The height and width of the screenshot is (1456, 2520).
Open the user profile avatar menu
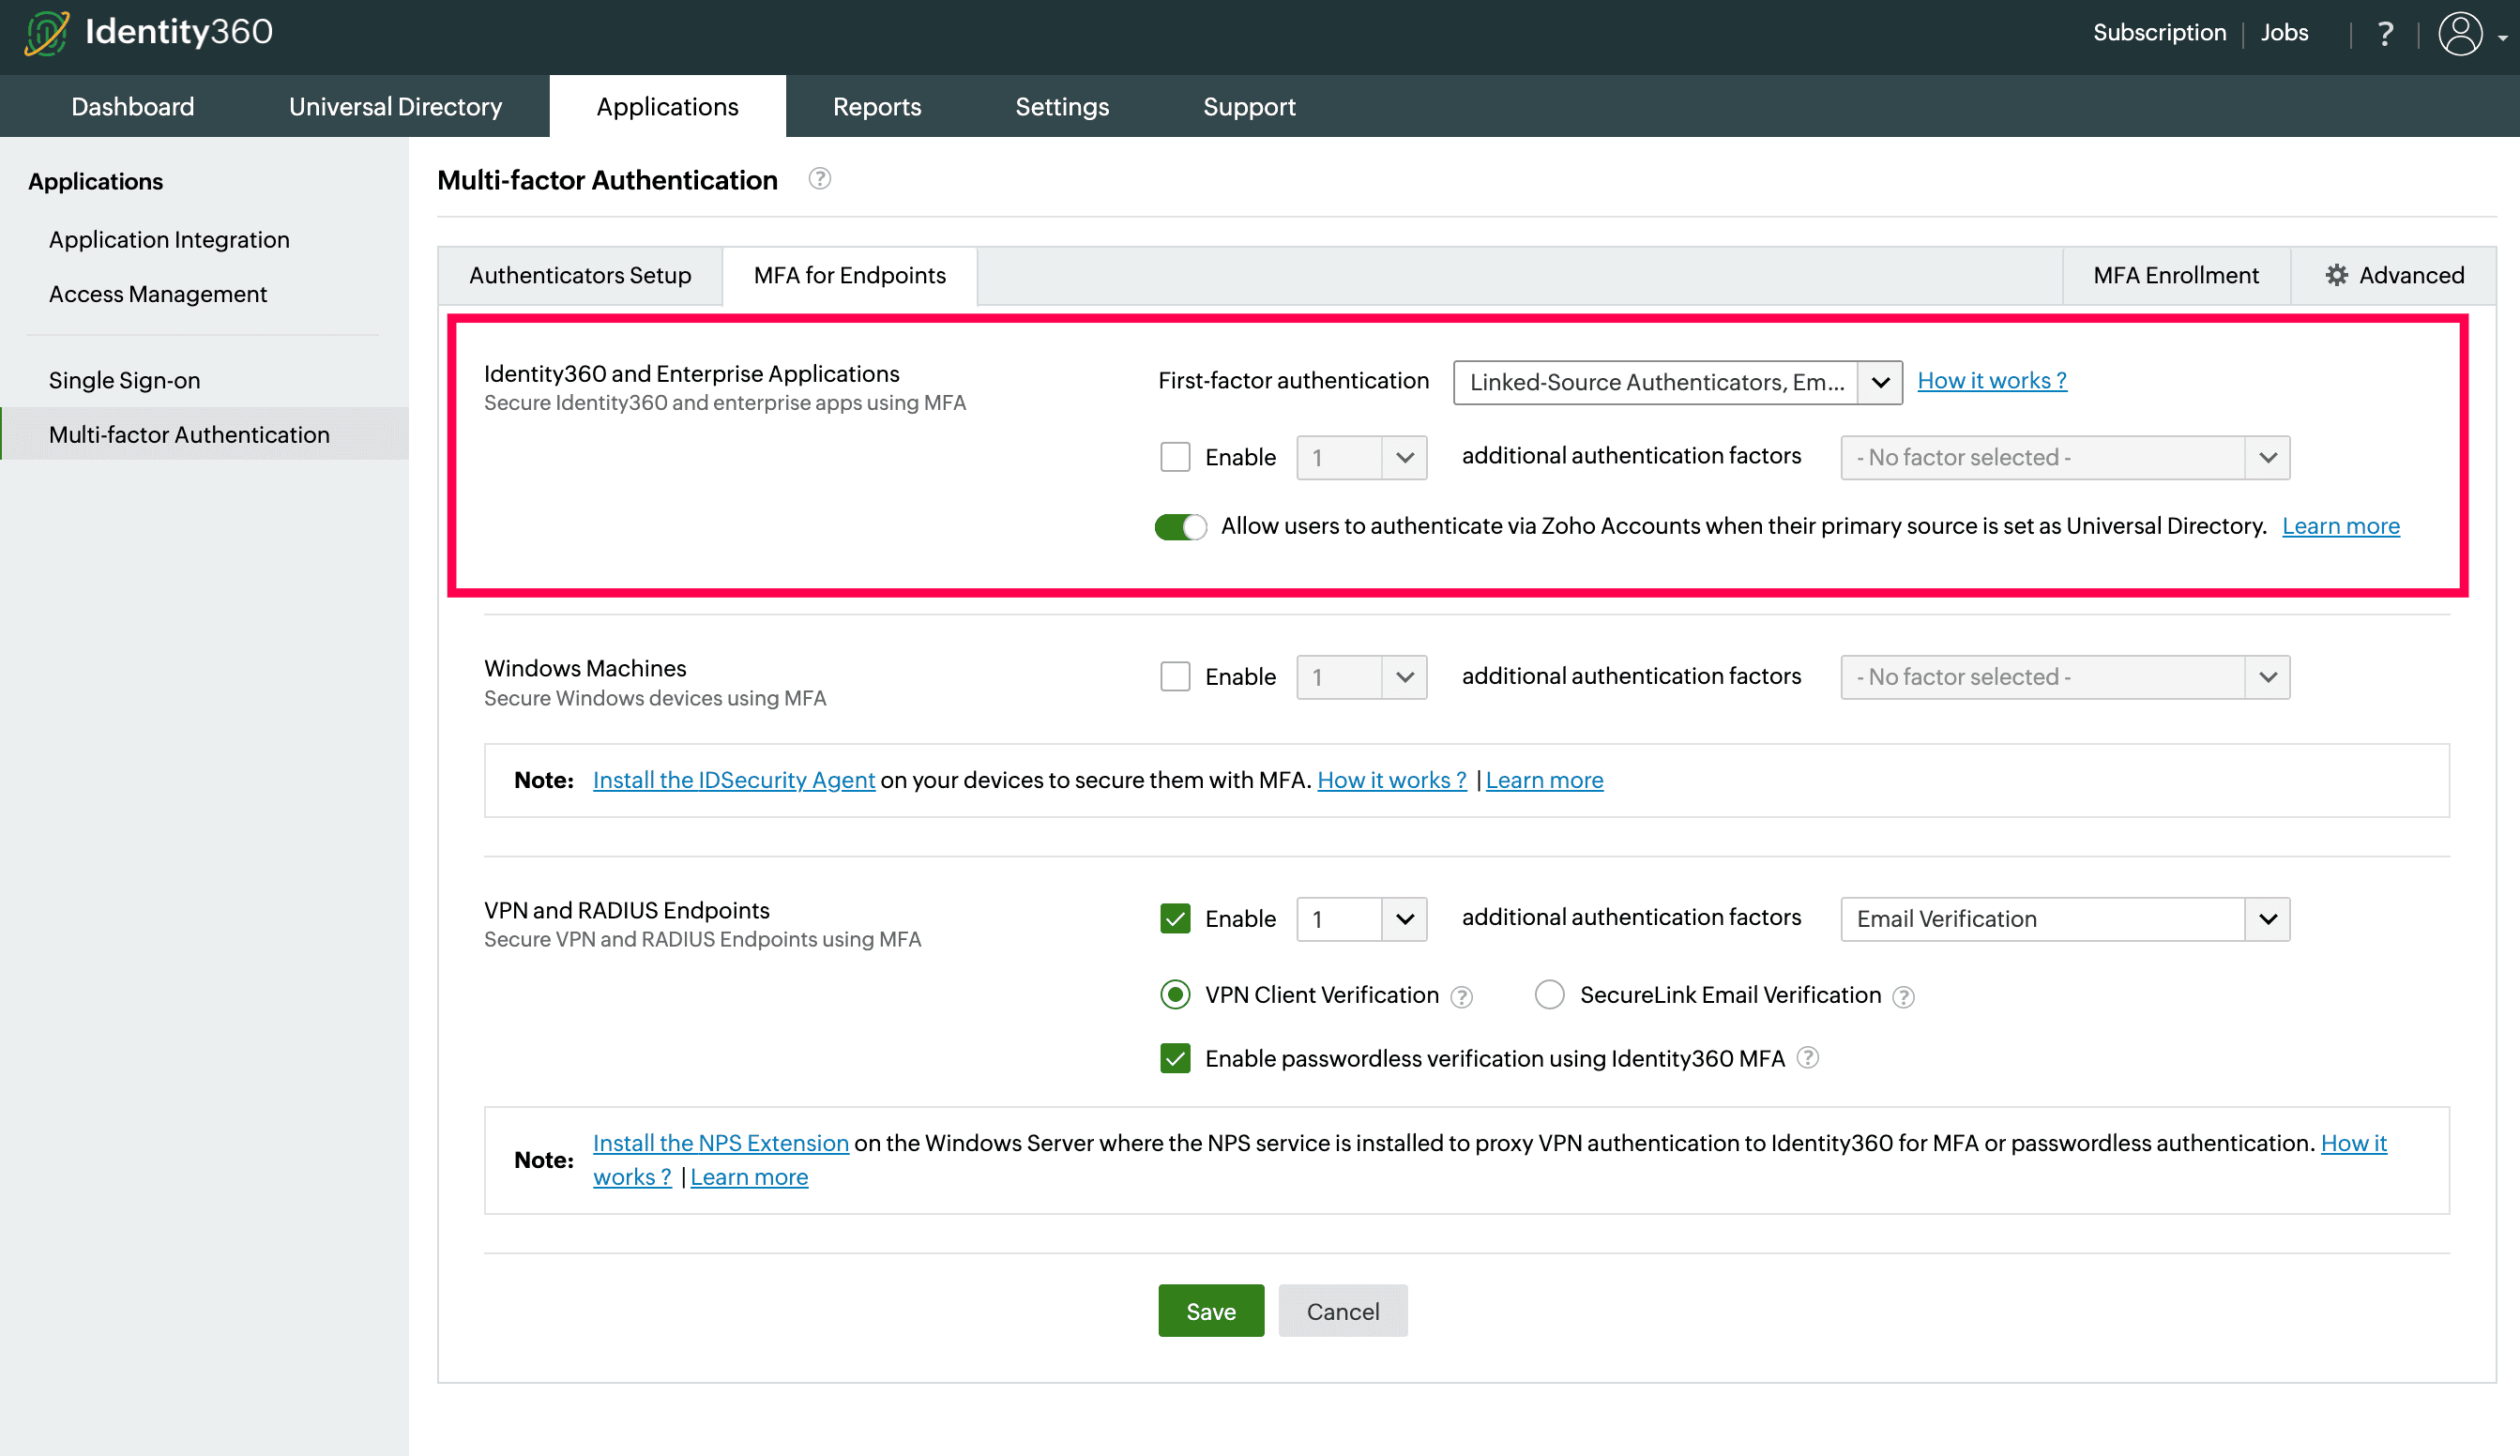pos(2460,34)
